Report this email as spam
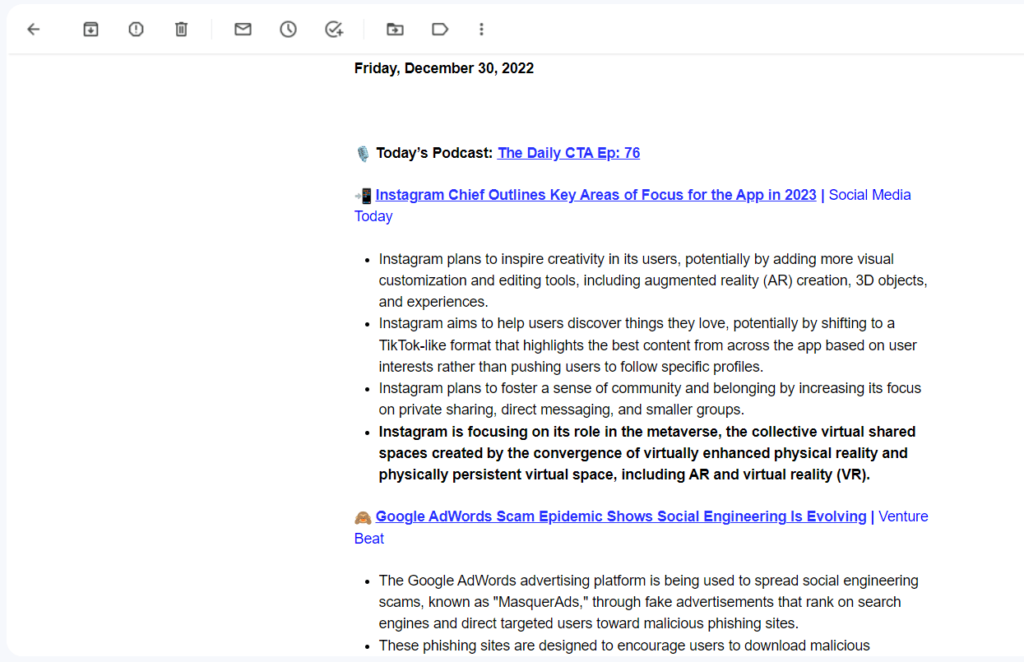Screen dimensions: 1024x662 click(136, 29)
